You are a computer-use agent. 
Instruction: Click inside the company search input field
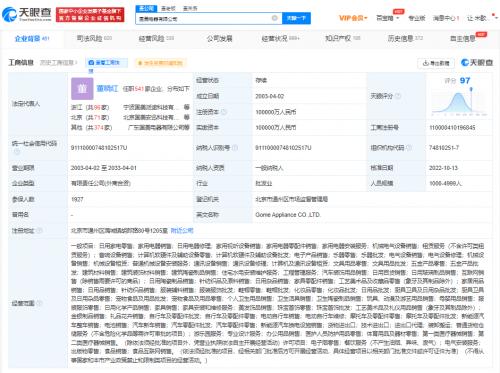point(203,18)
